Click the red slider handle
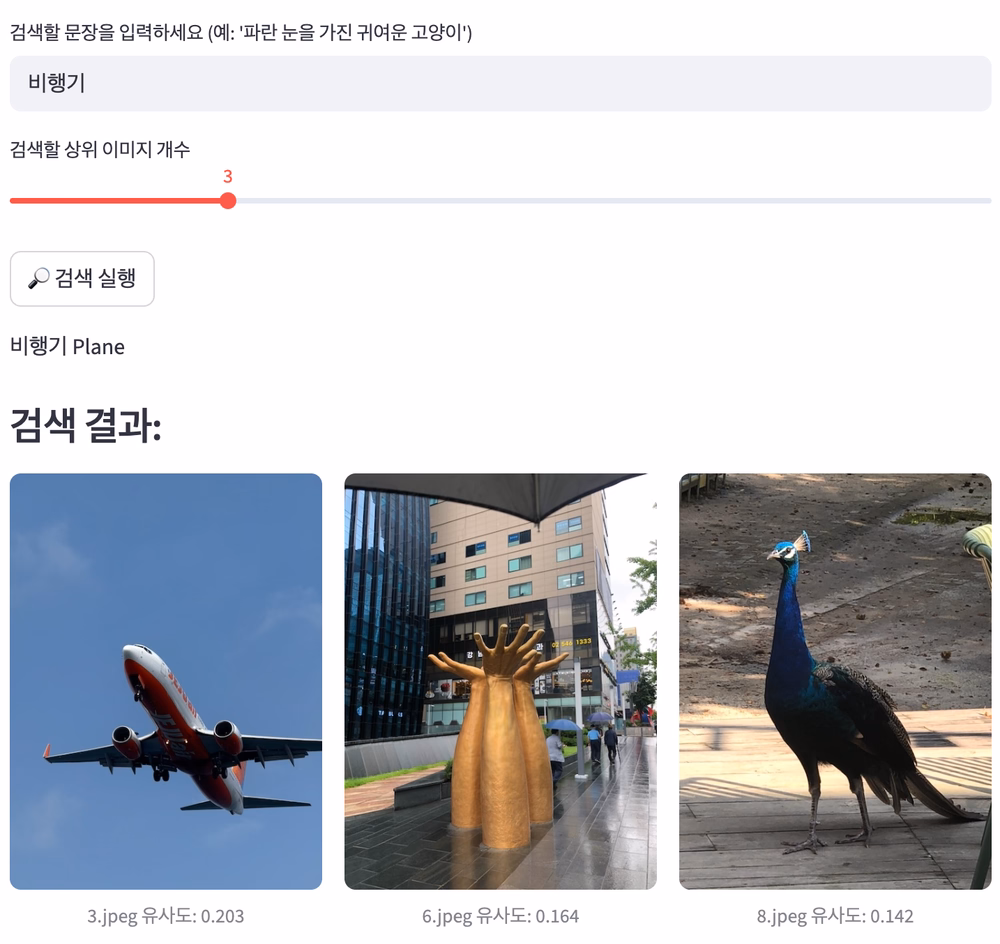Viewport: 1000px width, 944px height. (228, 201)
